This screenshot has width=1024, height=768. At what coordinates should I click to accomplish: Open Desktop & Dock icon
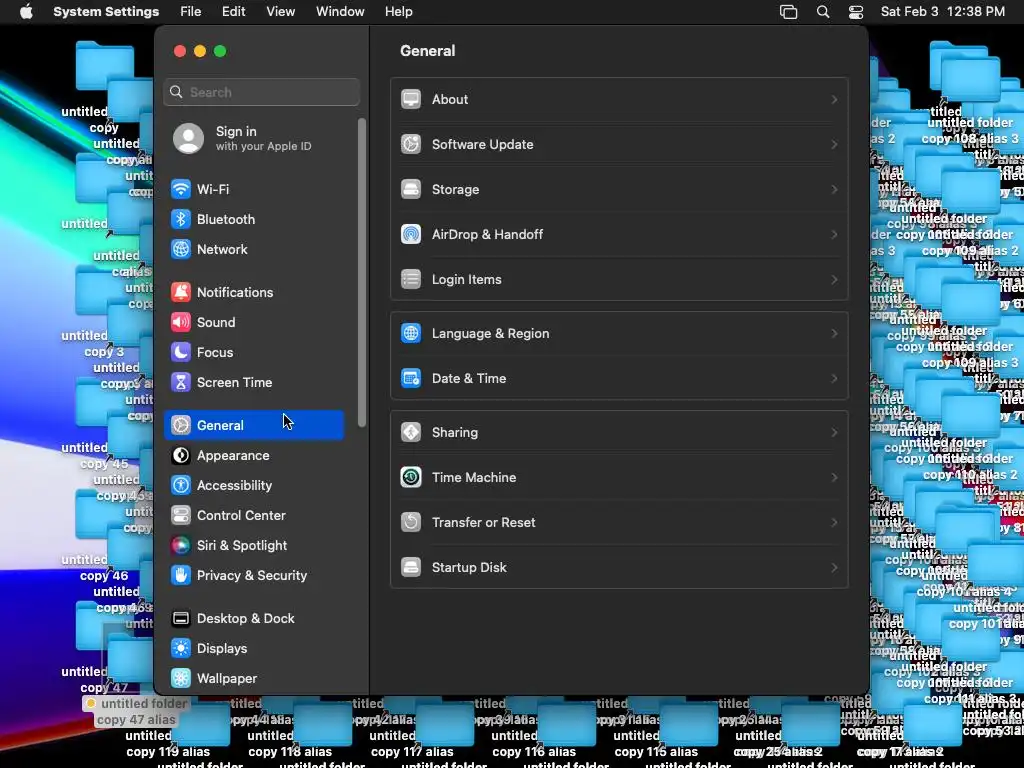tap(181, 619)
